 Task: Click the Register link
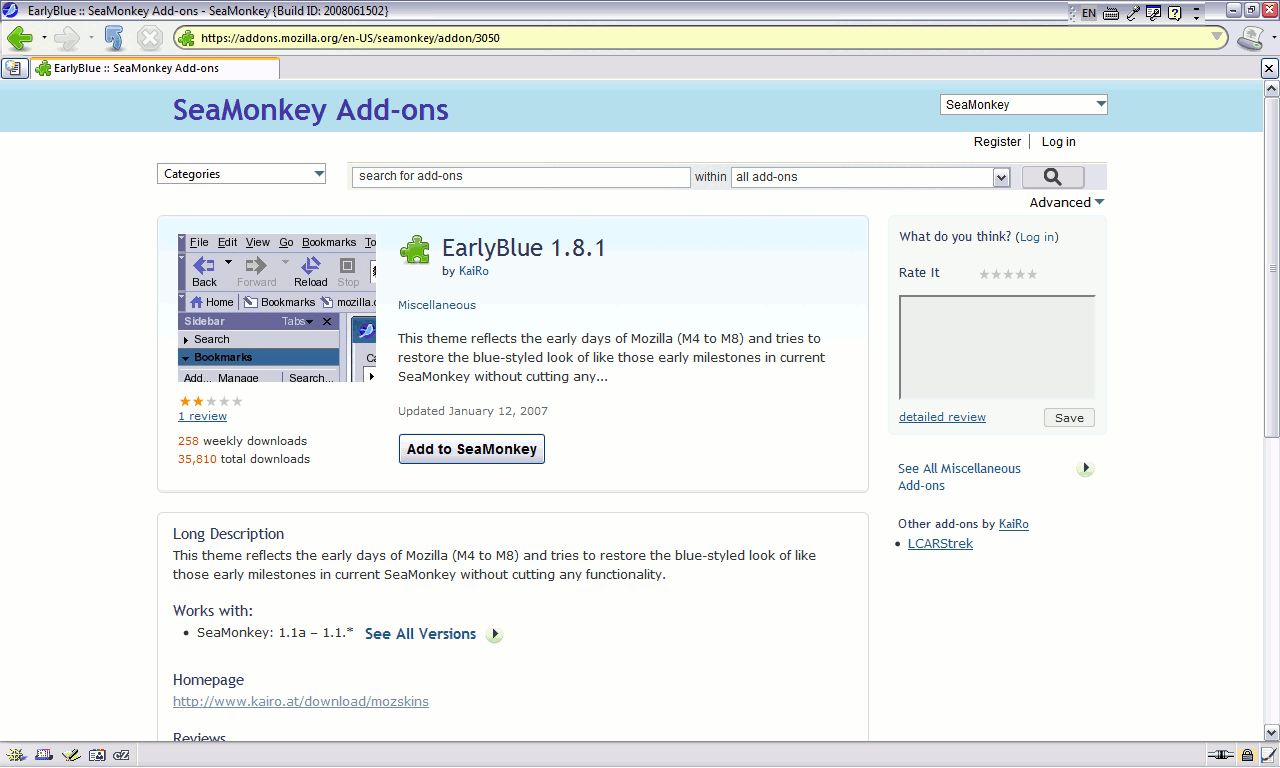(x=997, y=142)
